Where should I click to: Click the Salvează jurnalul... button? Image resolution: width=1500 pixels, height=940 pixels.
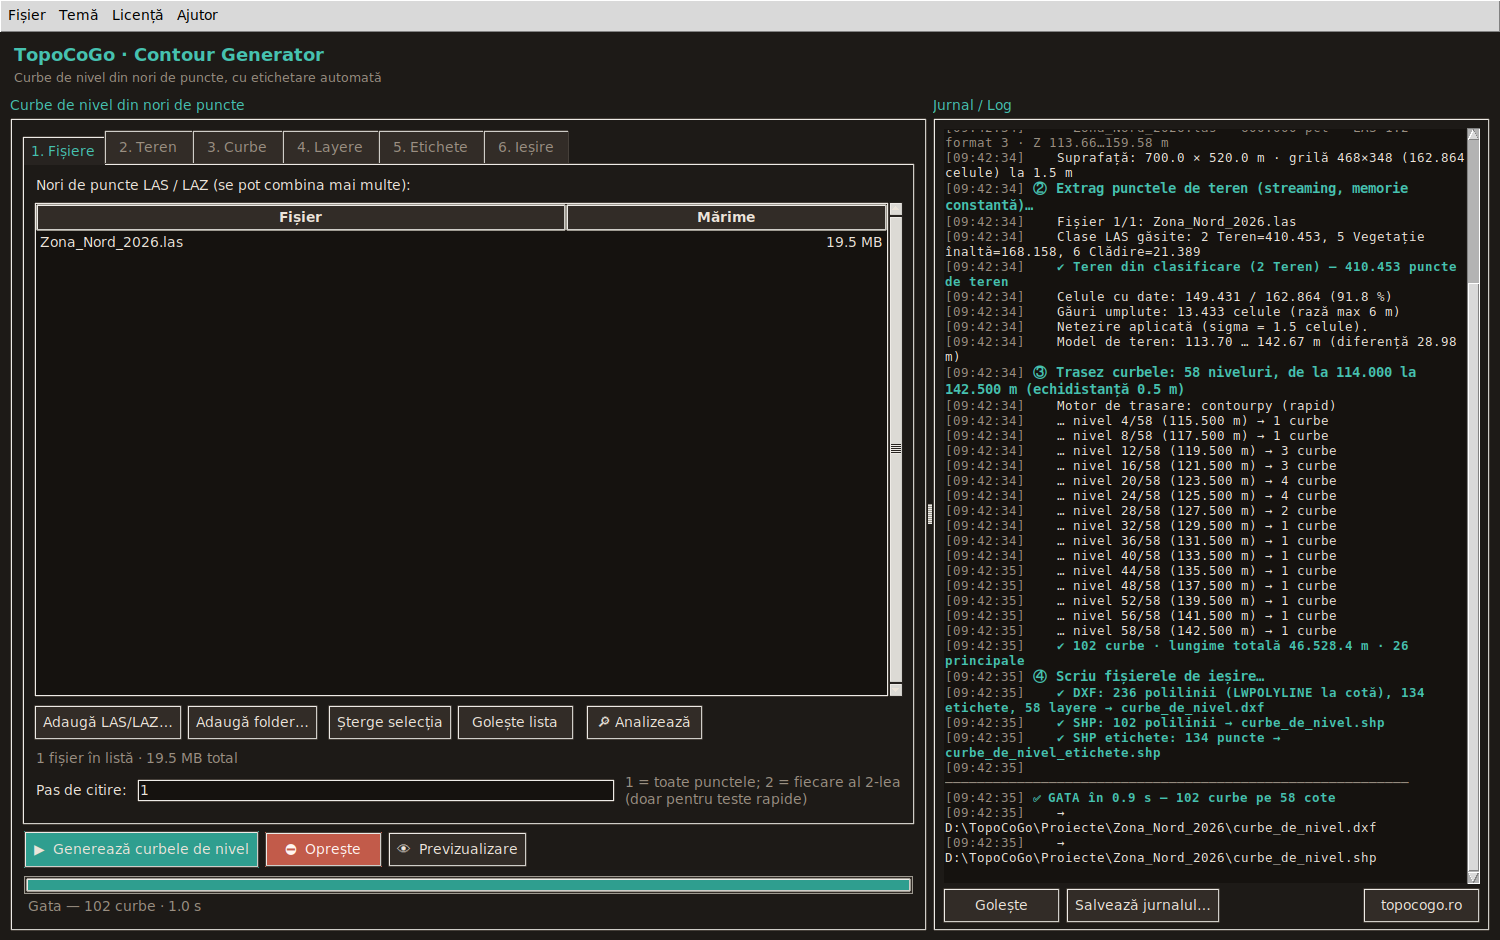(x=1142, y=905)
